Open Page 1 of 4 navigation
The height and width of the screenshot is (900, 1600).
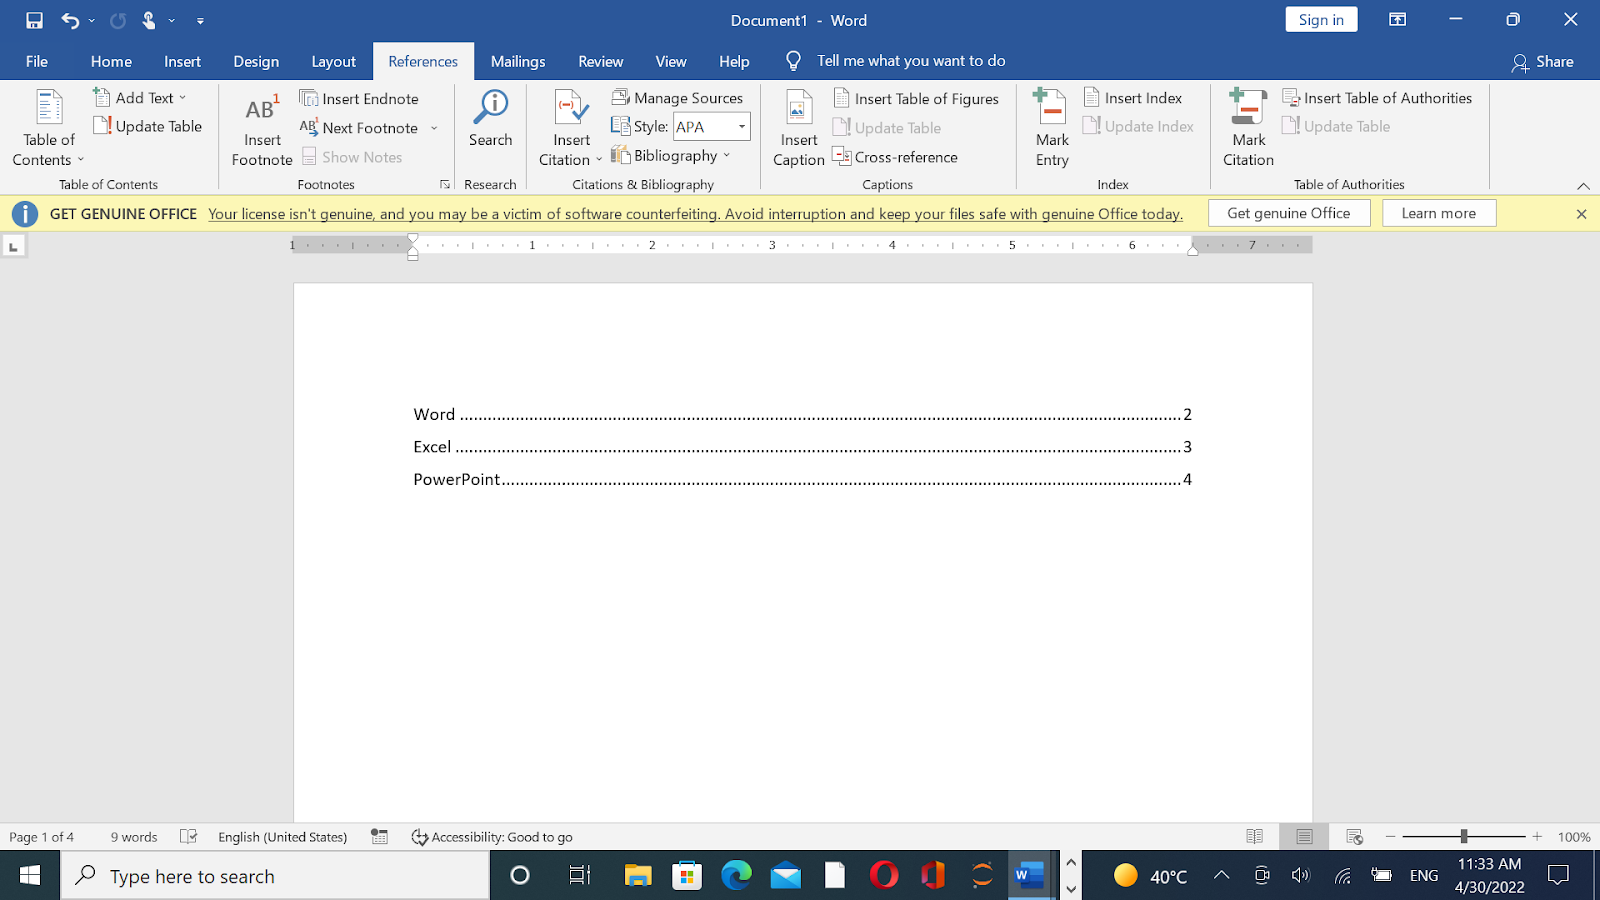pos(42,837)
